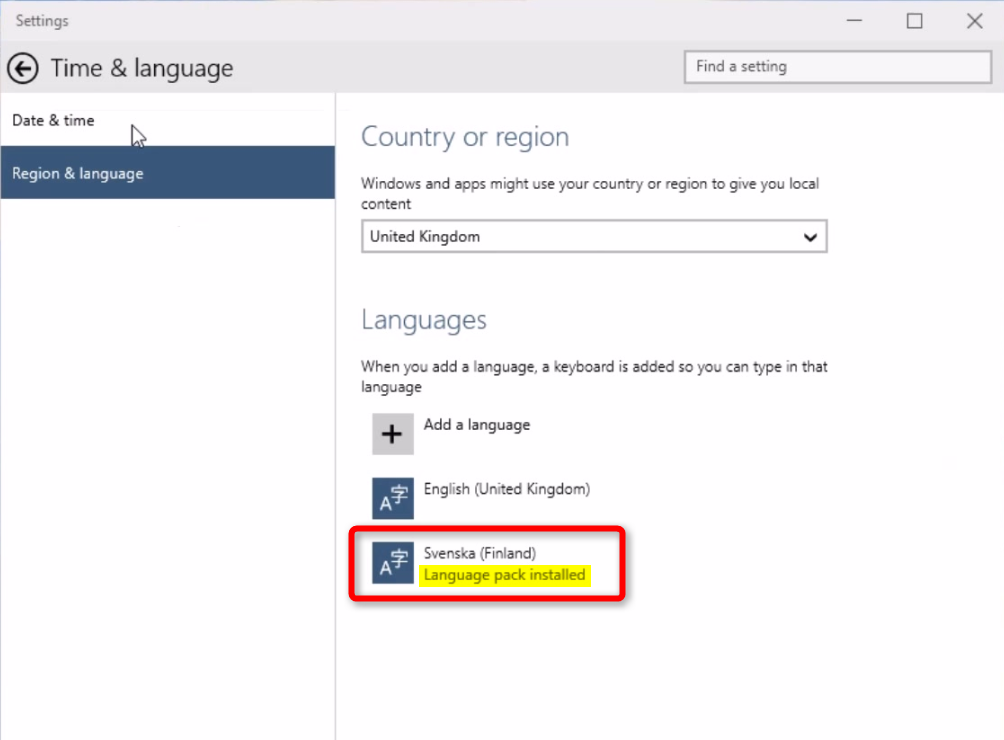Screen dimensions: 1004x740
Task: Select the Svenska (Finland) entry text
Action: [x=480, y=553]
